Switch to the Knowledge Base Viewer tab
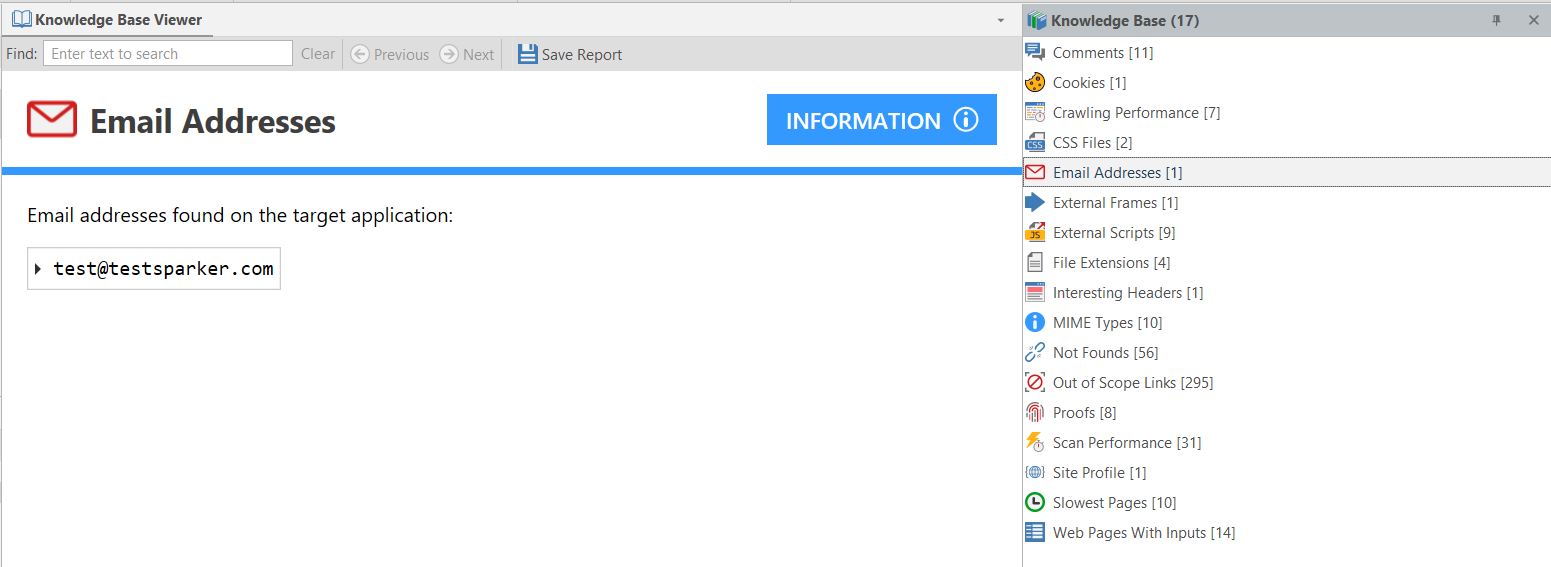The height and width of the screenshot is (567, 1551). (108, 20)
